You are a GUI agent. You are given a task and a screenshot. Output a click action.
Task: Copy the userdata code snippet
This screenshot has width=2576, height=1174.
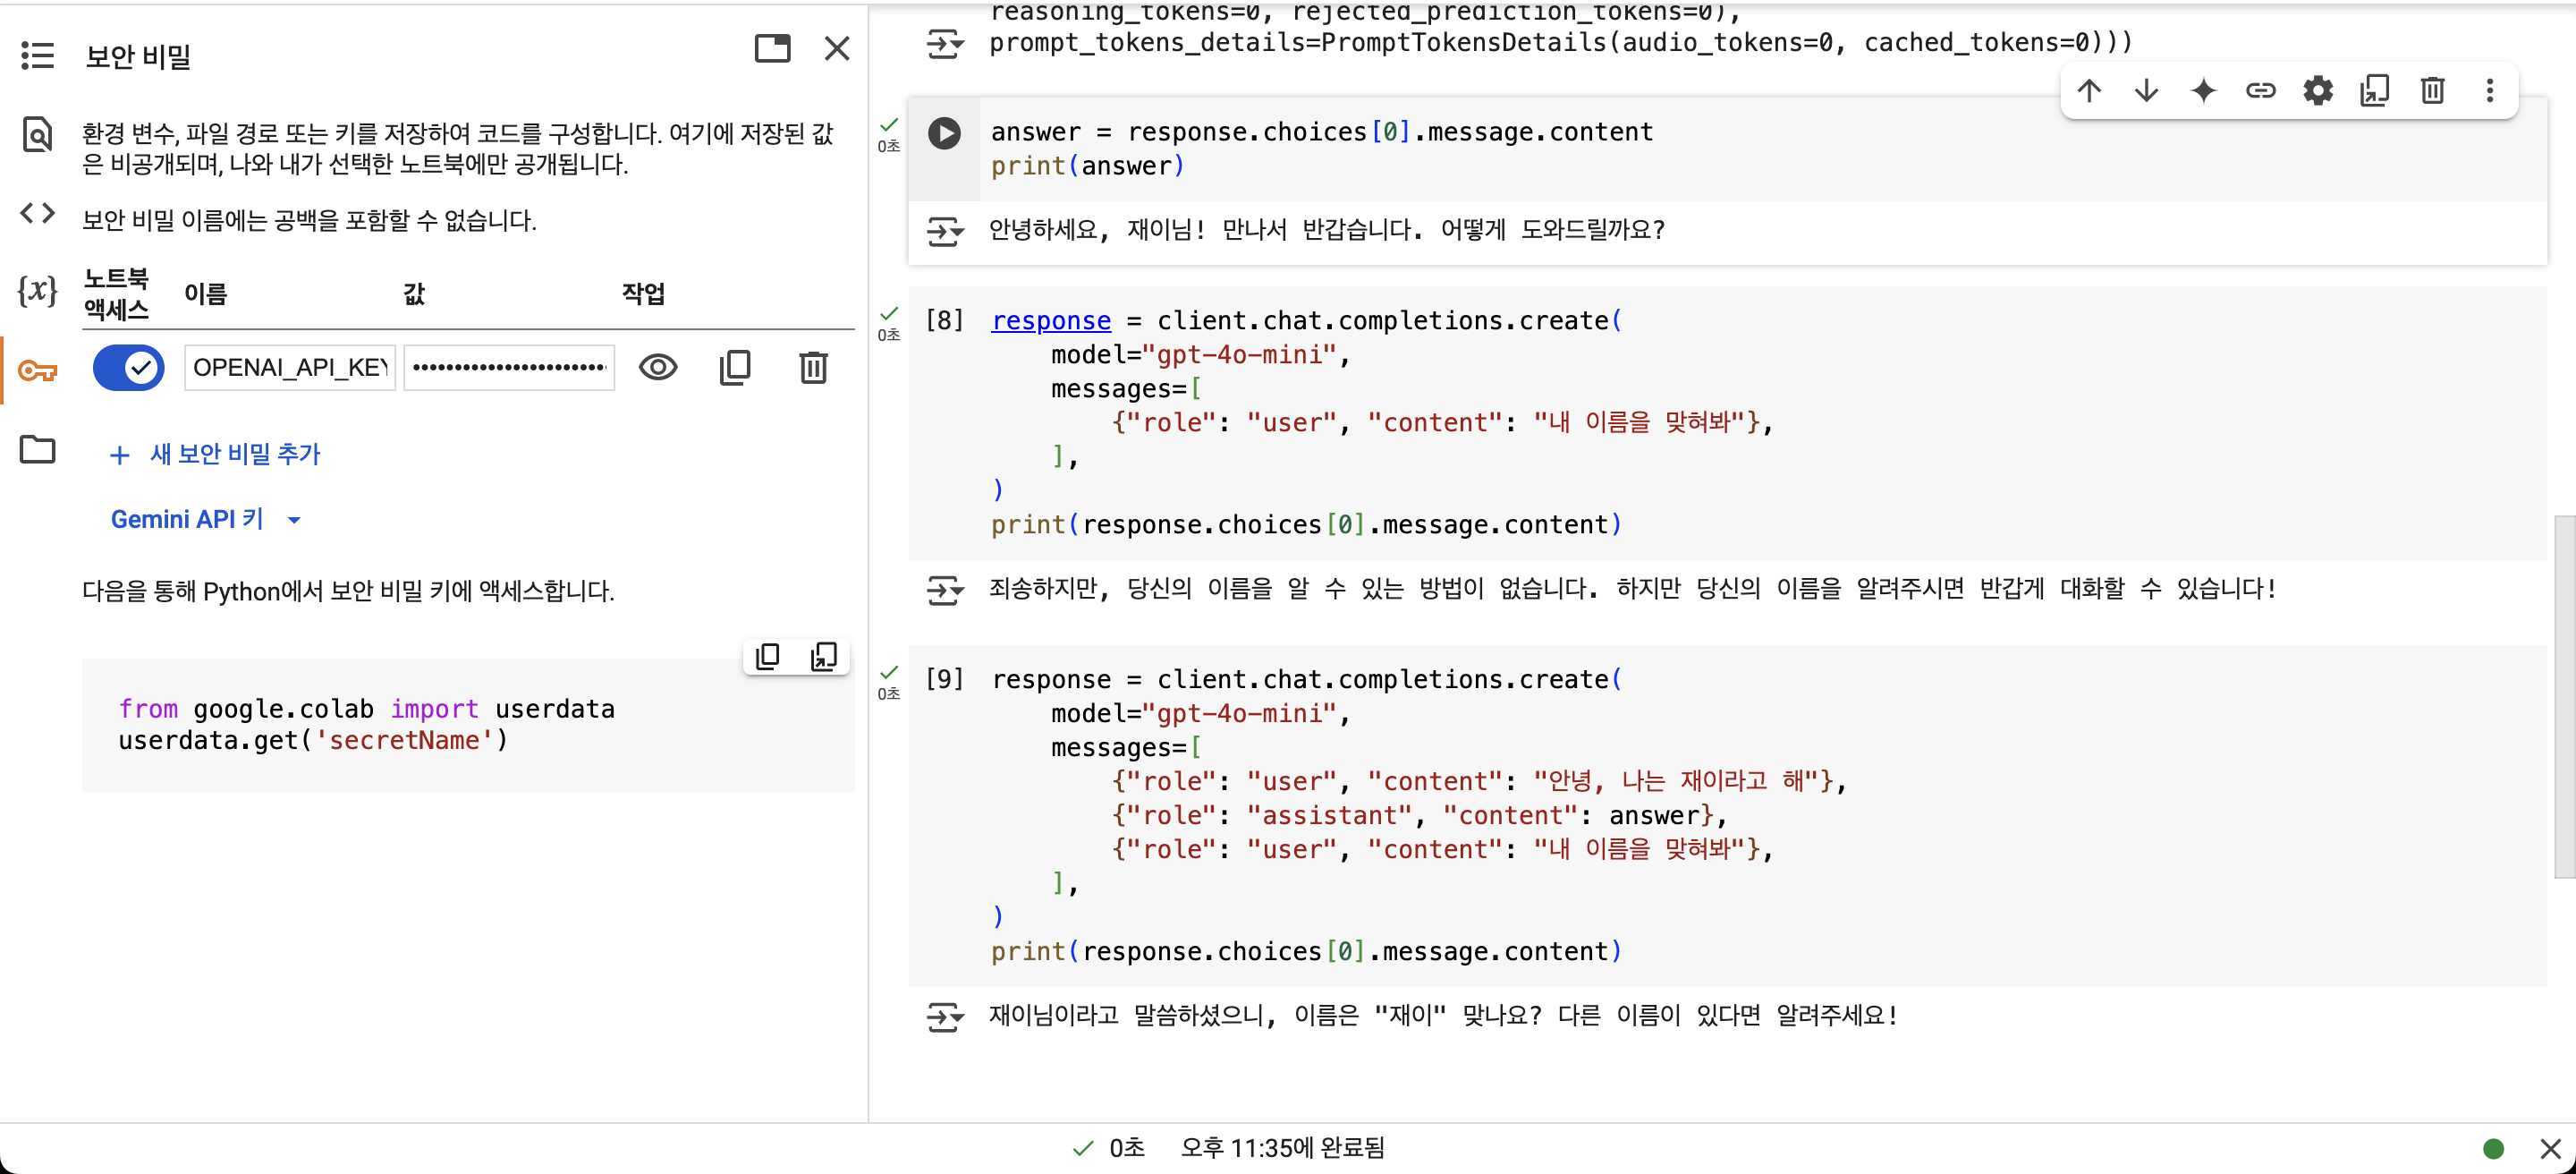pyautogui.click(x=767, y=657)
